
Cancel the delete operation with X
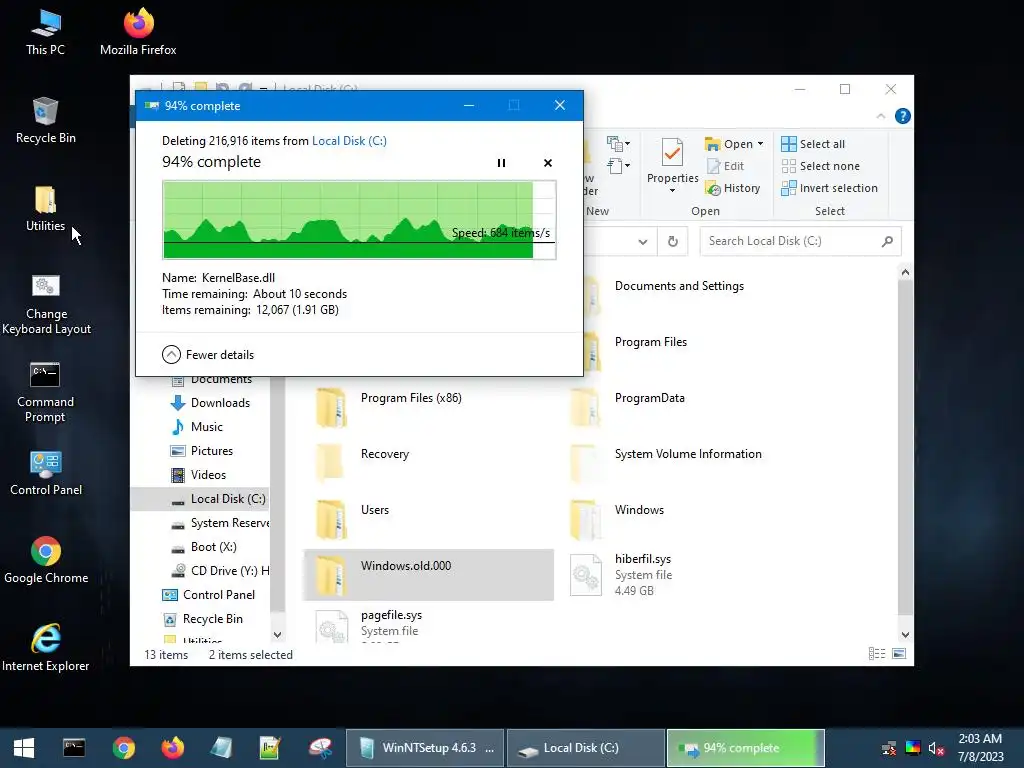click(x=548, y=163)
